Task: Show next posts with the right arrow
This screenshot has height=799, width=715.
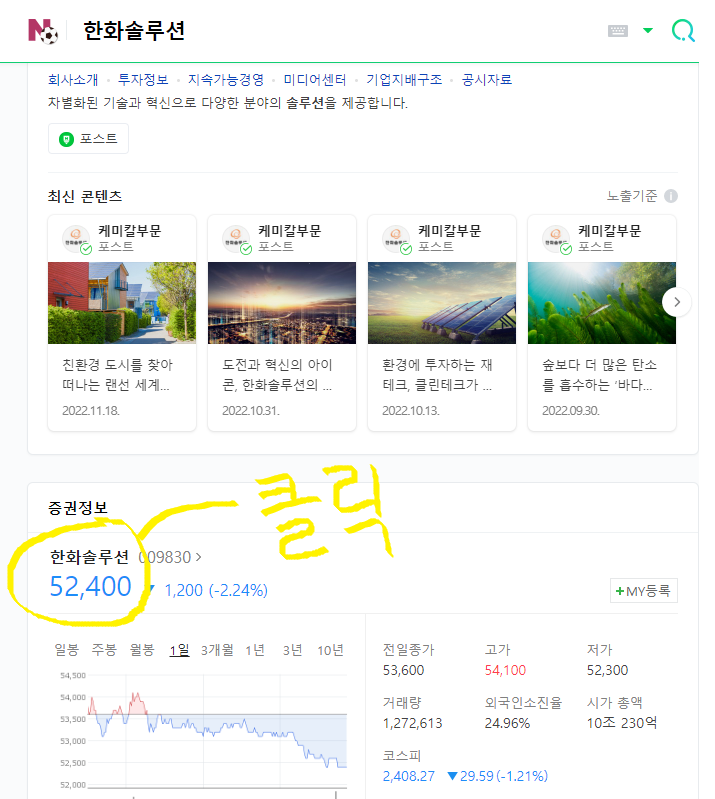Action: click(x=677, y=302)
